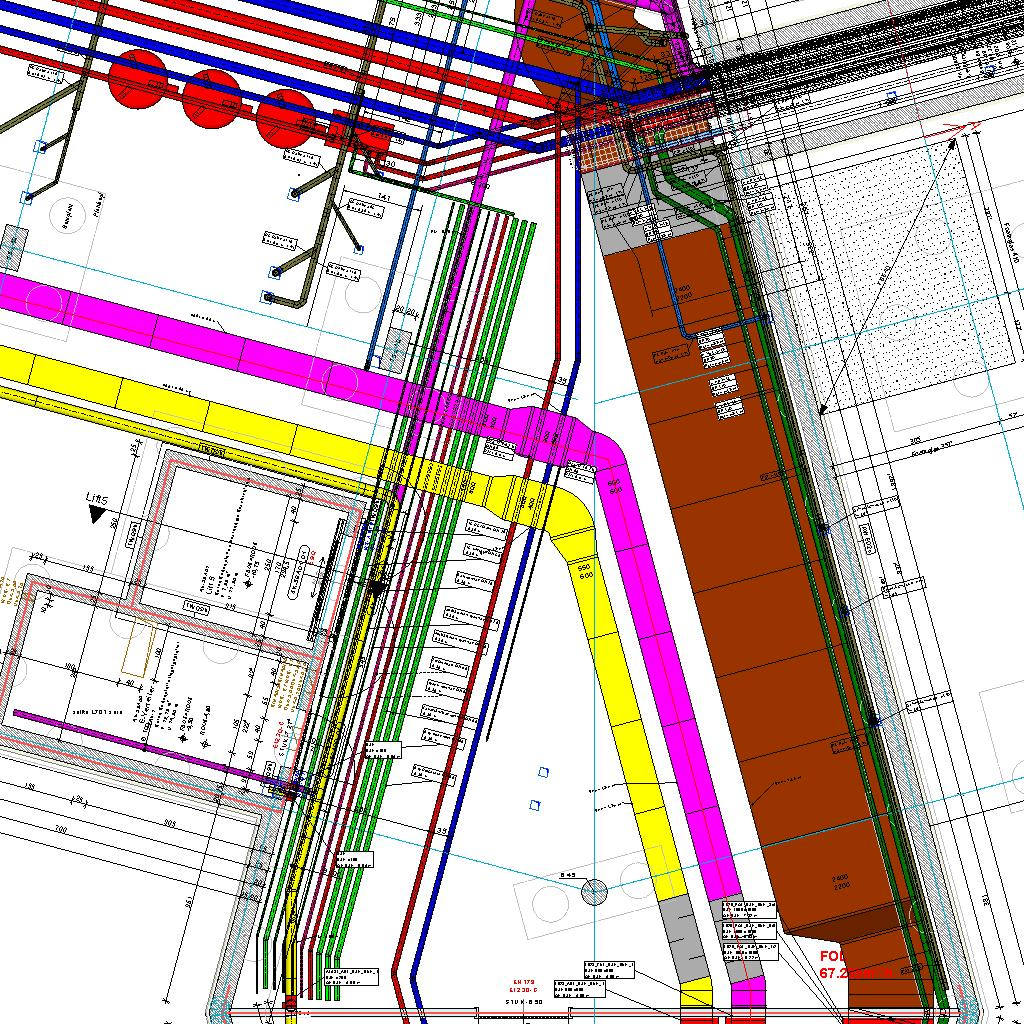
Task: Select the leftmost red circular tank
Action: tap(137, 75)
